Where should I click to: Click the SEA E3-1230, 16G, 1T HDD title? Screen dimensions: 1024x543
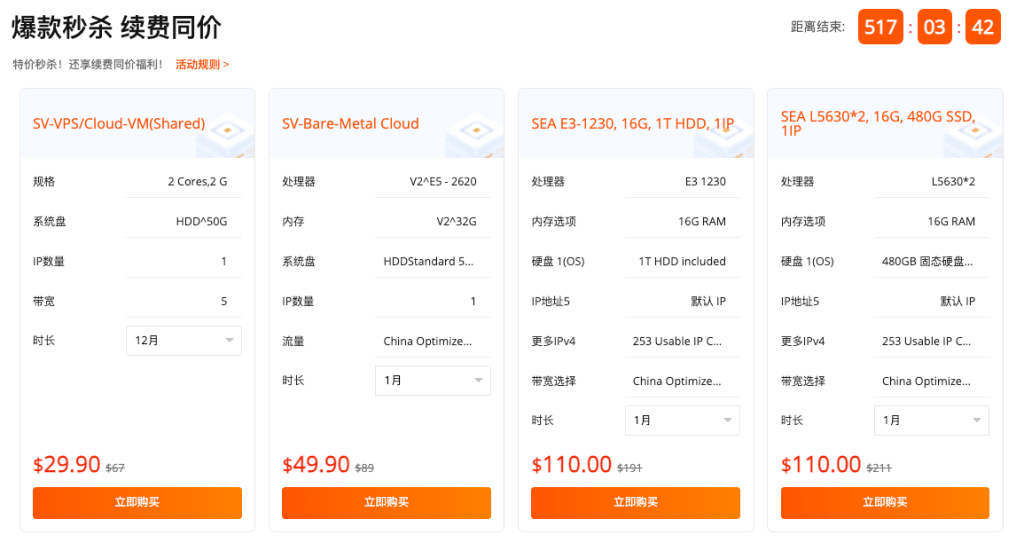click(632, 124)
